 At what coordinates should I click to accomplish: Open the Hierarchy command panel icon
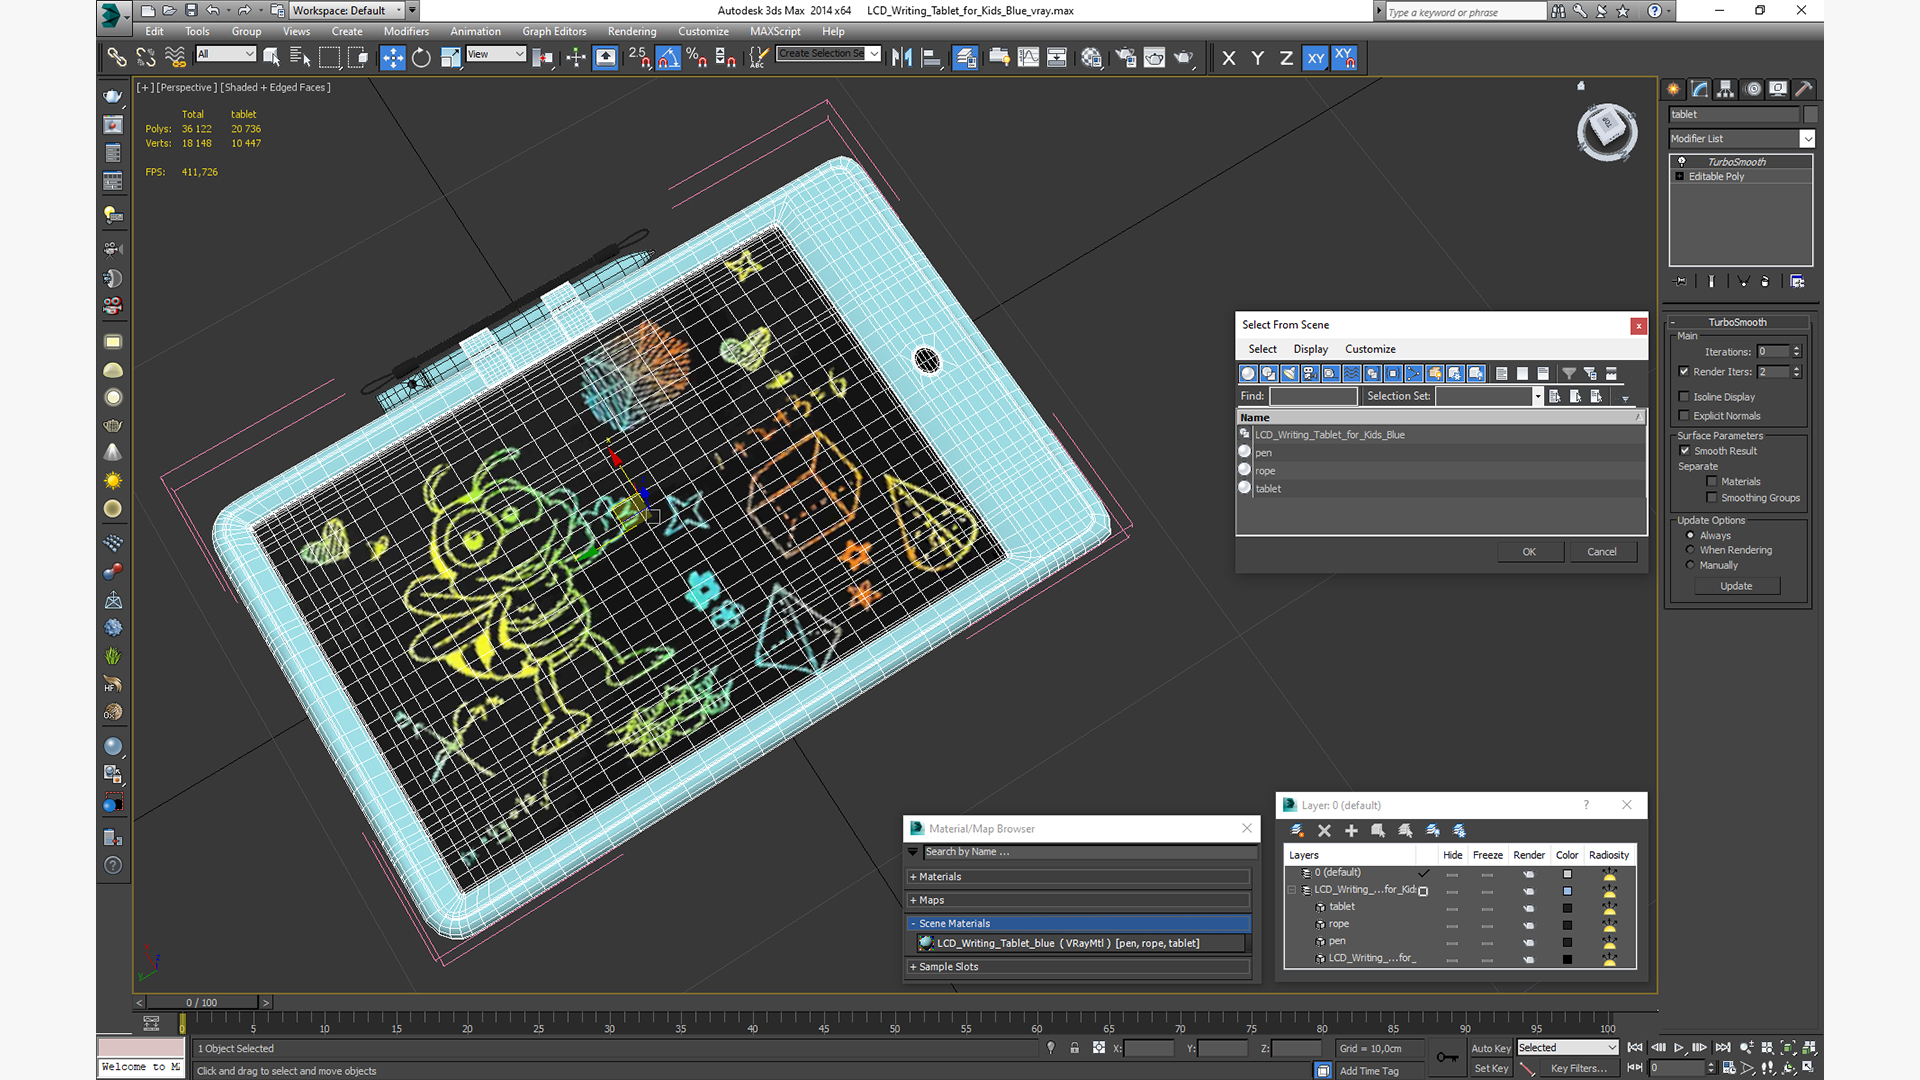(1726, 89)
